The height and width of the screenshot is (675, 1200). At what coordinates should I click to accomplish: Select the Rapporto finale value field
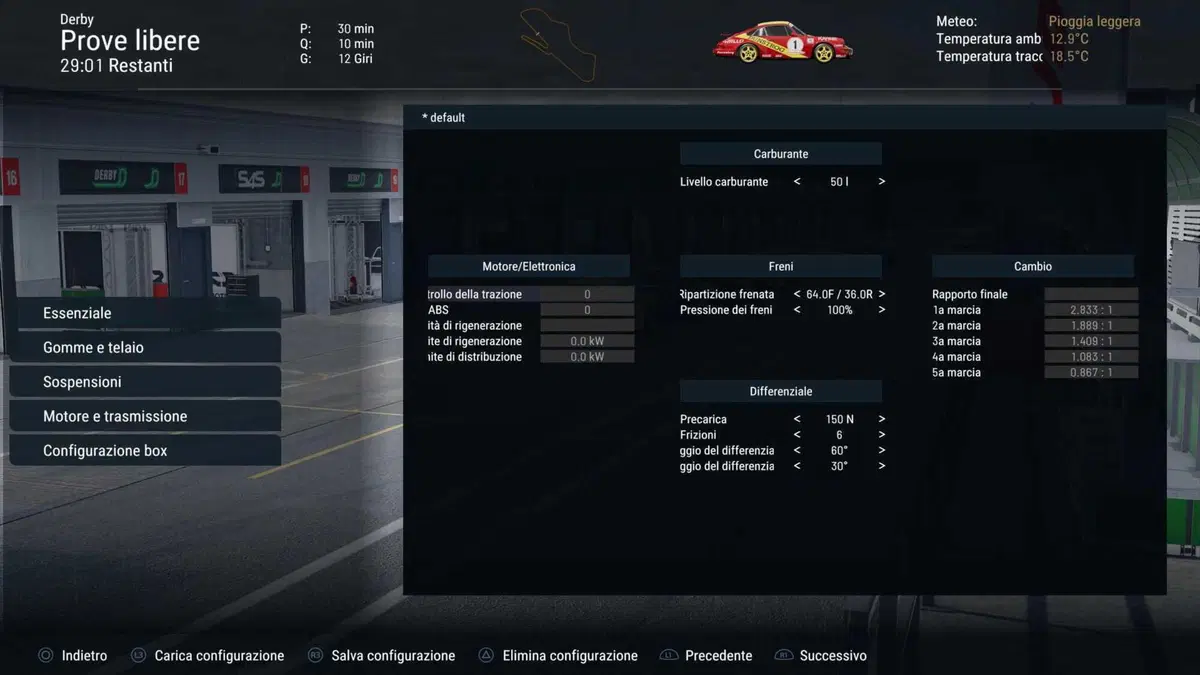coord(1091,295)
